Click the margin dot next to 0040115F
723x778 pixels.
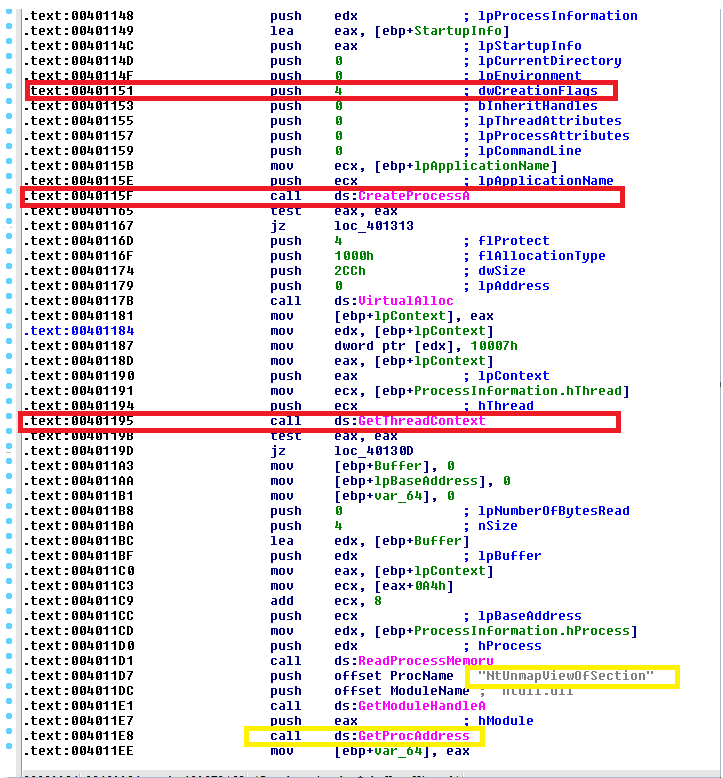(9, 196)
